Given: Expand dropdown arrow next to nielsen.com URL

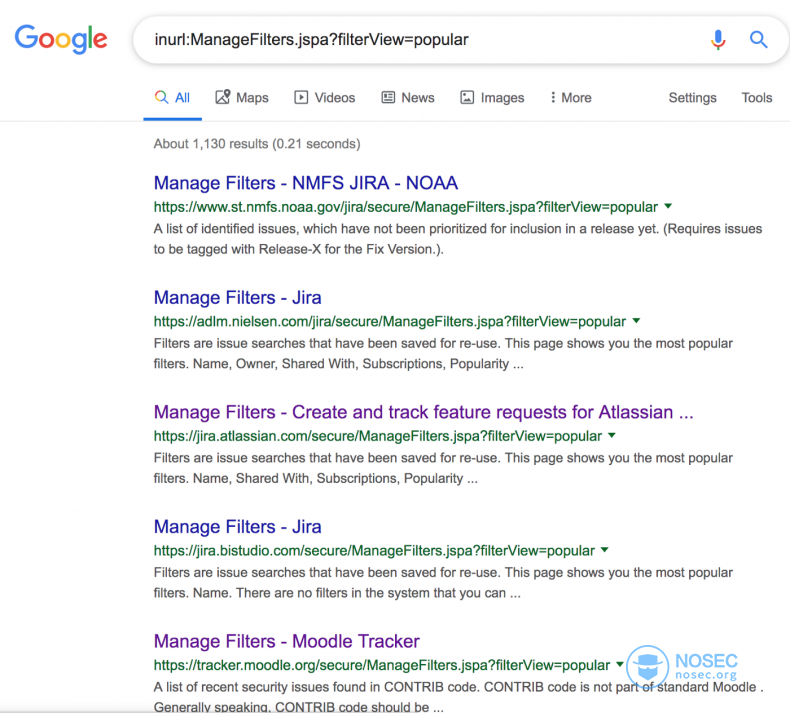Looking at the screenshot, I should point(636,320).
